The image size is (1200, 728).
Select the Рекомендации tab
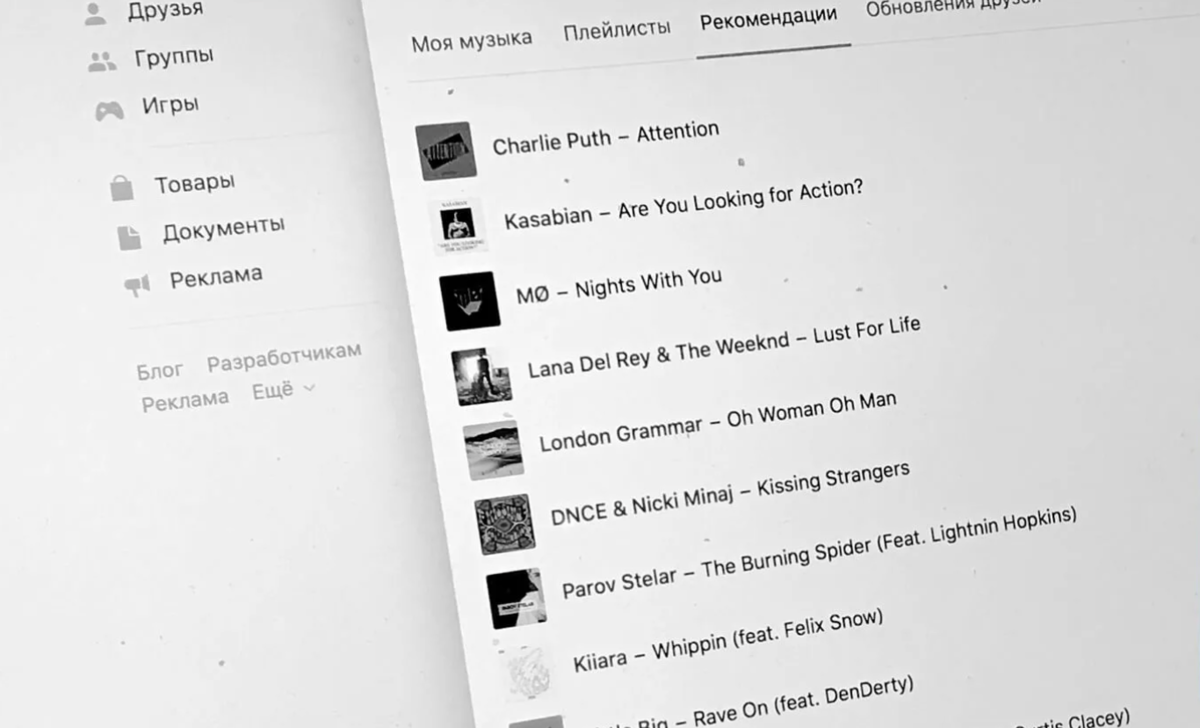click(769, 21)
